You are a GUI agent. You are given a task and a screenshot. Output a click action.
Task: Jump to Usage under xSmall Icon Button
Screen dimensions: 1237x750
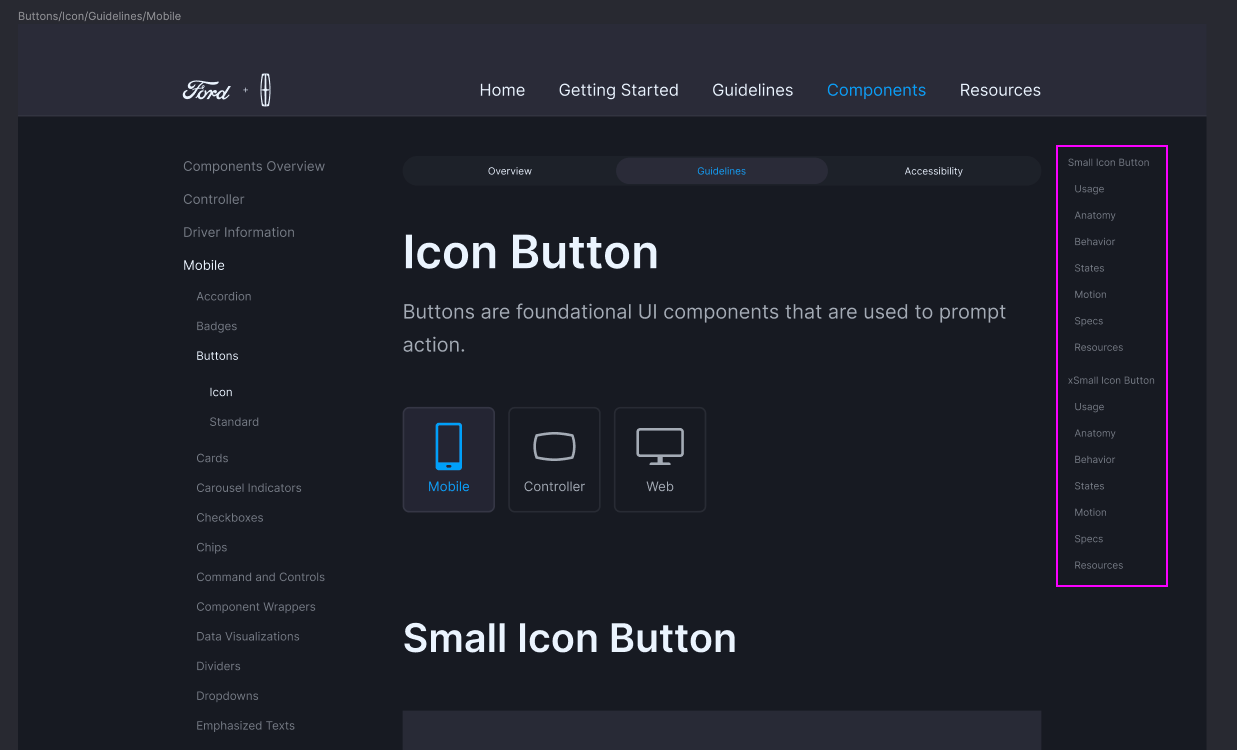1089,407
